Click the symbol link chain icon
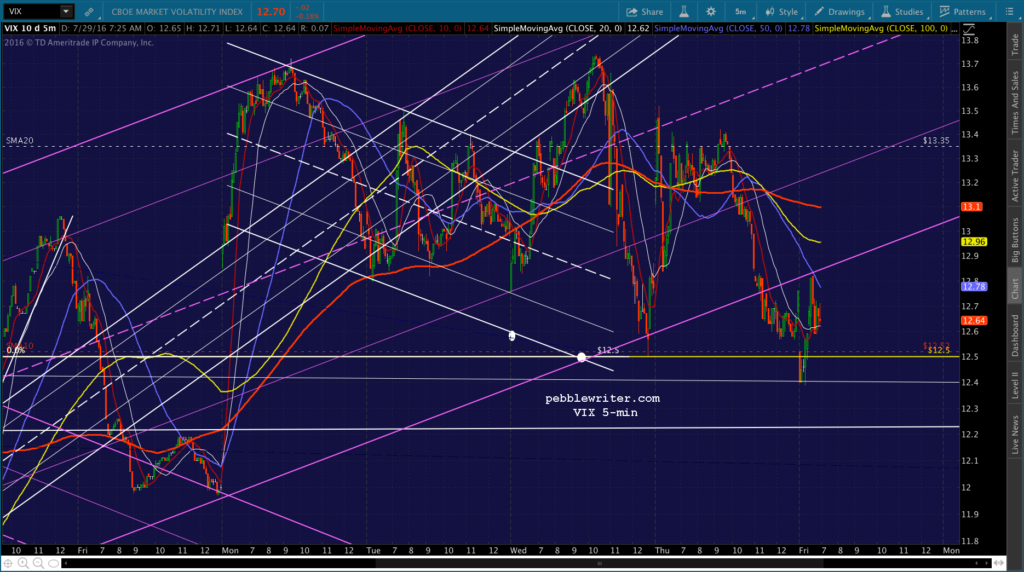 (89, 12)
